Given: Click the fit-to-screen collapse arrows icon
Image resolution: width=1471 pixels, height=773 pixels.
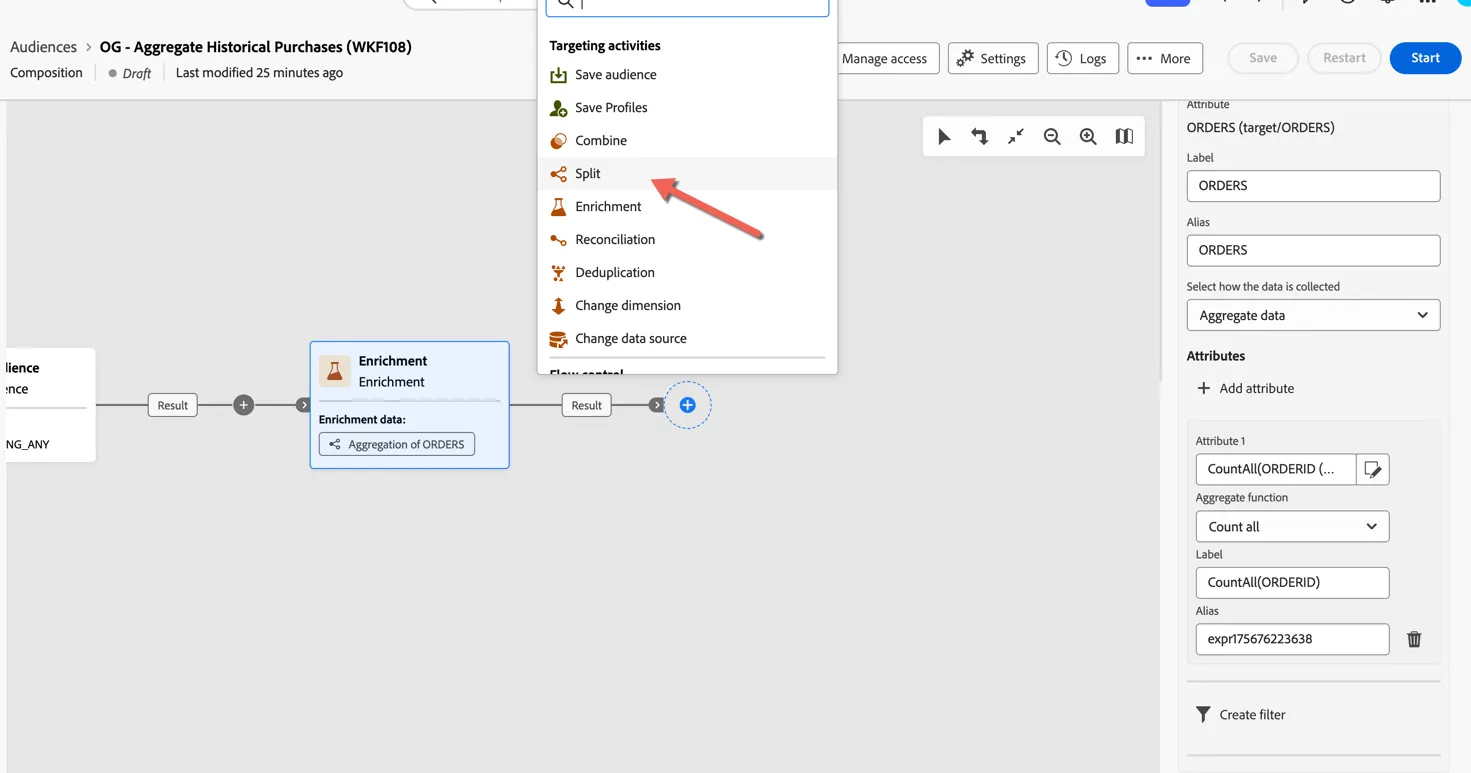Looking at the screenshot, I should tap(1016, 137).
